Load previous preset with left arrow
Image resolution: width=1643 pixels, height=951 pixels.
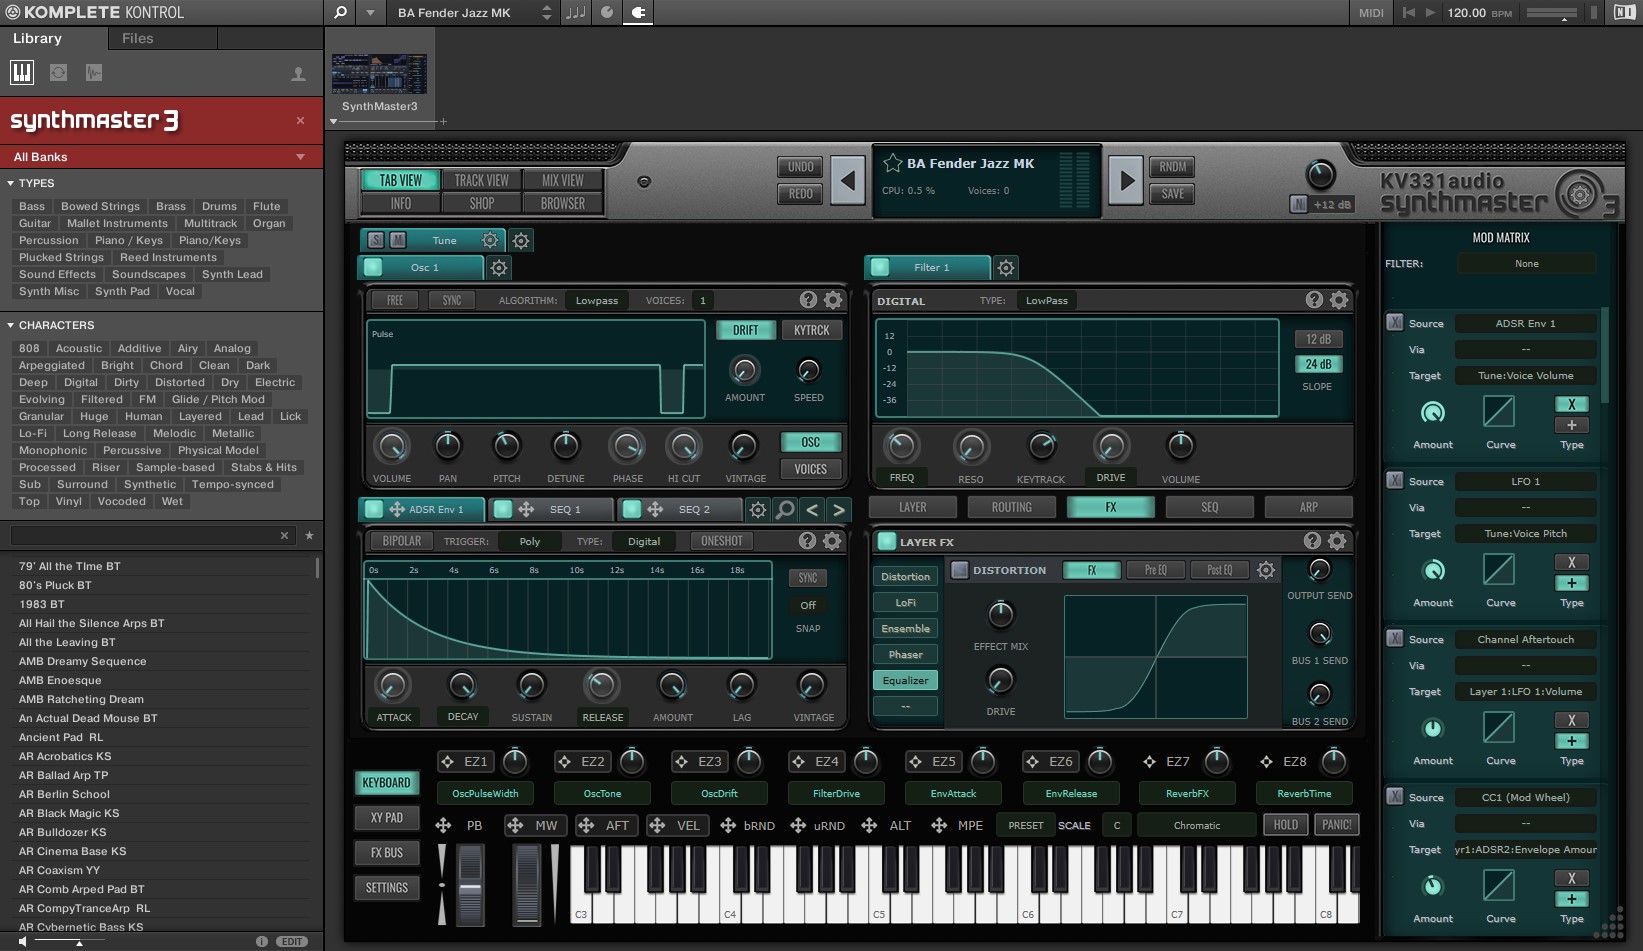pos(848,181)
